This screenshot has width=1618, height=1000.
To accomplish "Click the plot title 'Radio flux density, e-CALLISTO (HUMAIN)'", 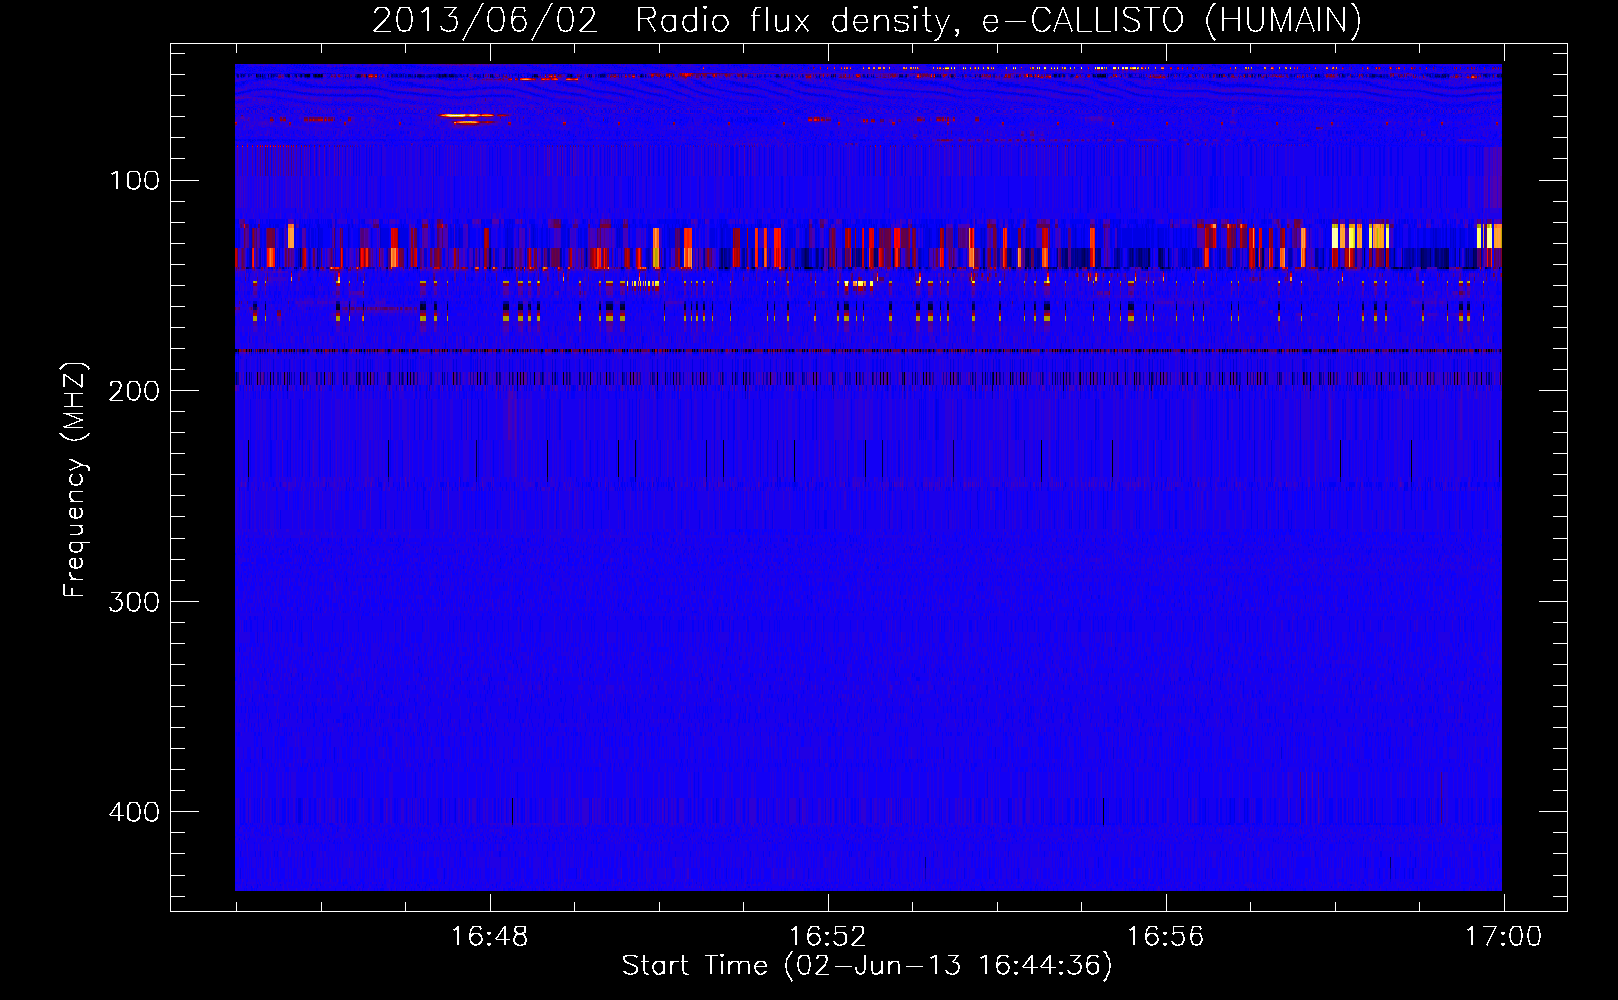I will (998, 21).
